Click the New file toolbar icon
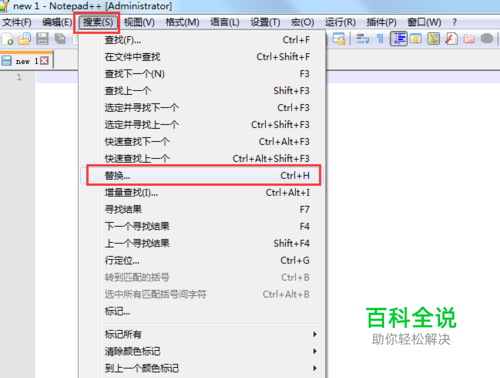The height and width of the screenshot is (378, 500). point(7,39)
